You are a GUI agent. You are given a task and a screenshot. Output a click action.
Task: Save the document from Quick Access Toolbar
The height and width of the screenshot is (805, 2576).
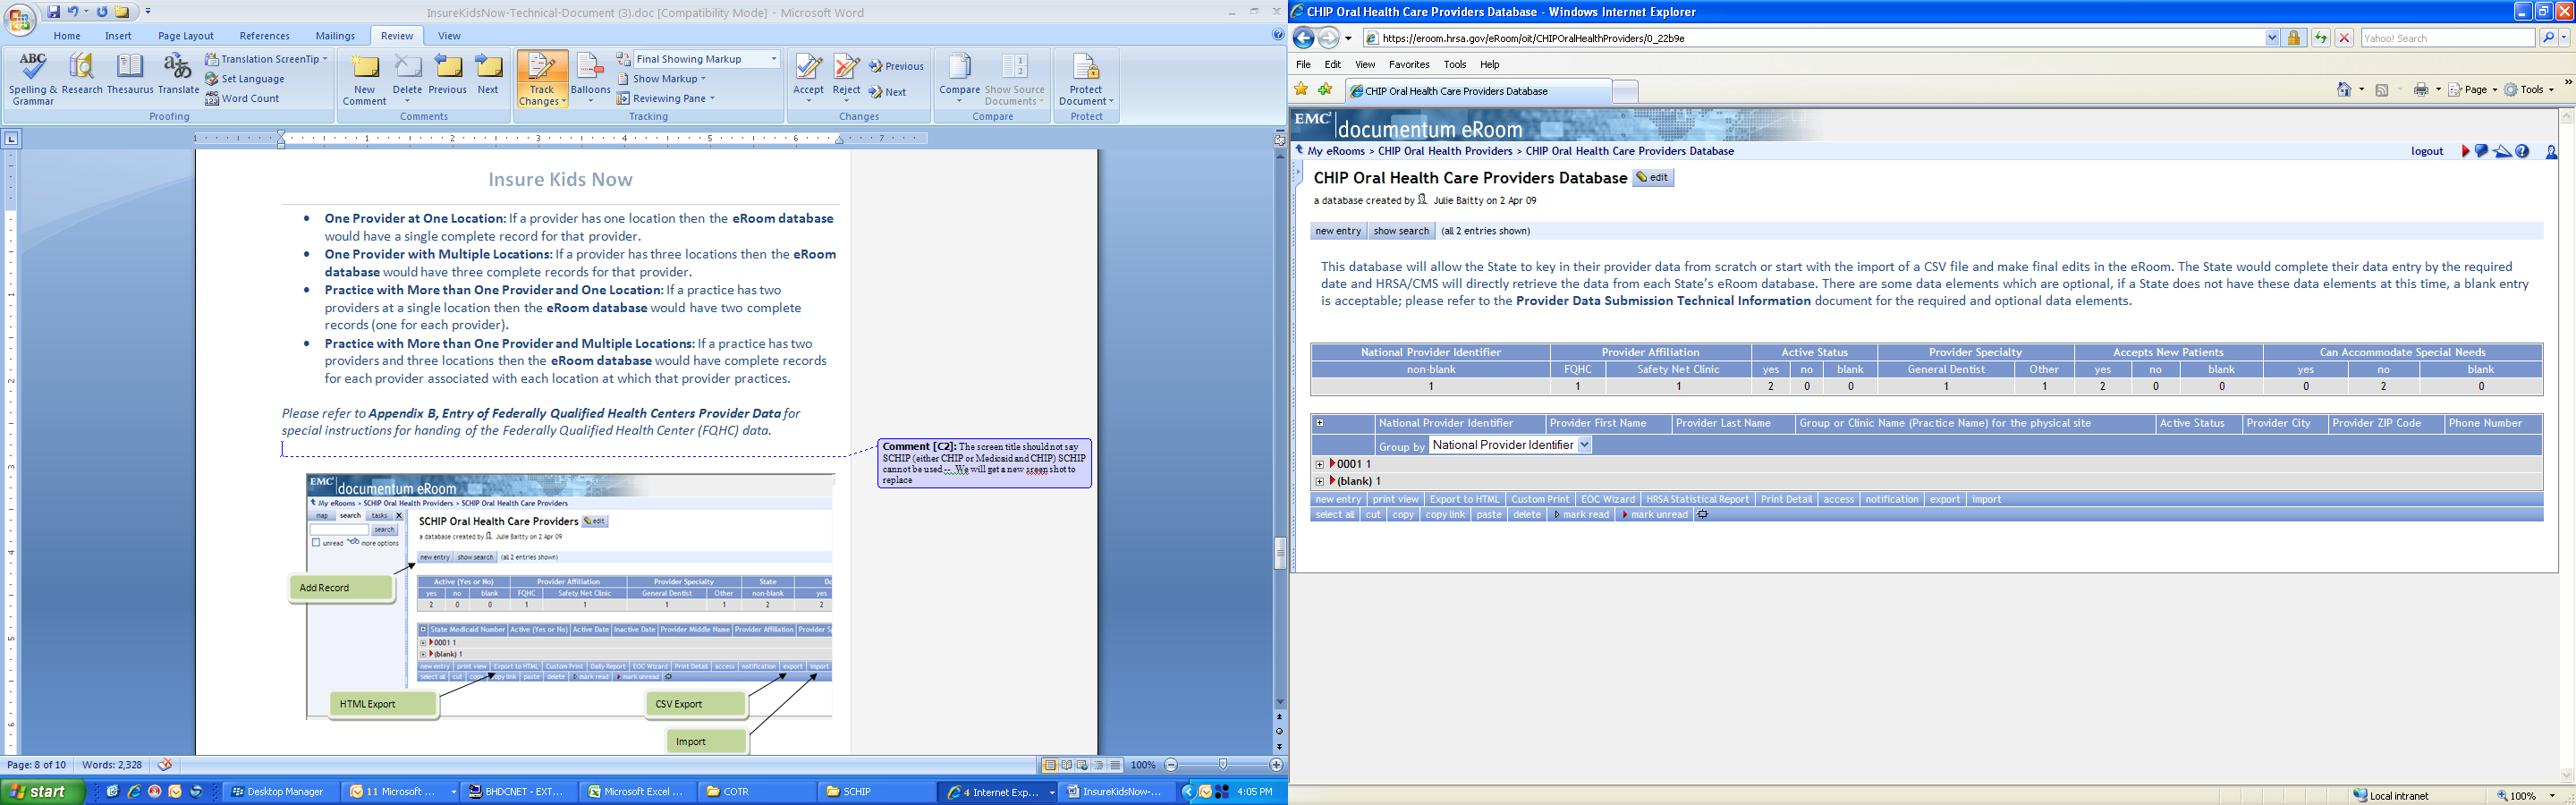53,12
